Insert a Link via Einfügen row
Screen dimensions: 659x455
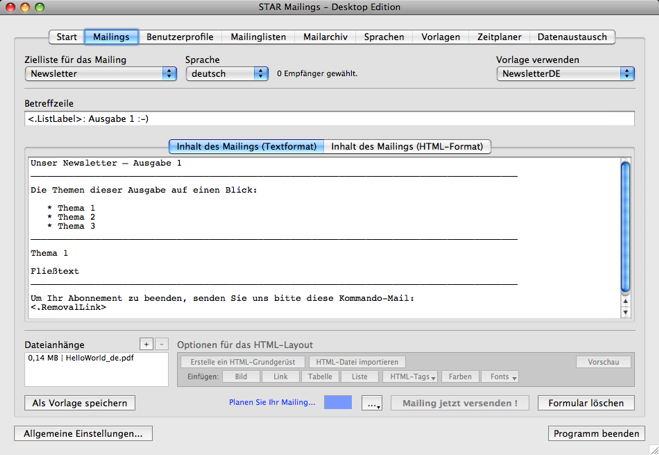click(x=280, y=376)
